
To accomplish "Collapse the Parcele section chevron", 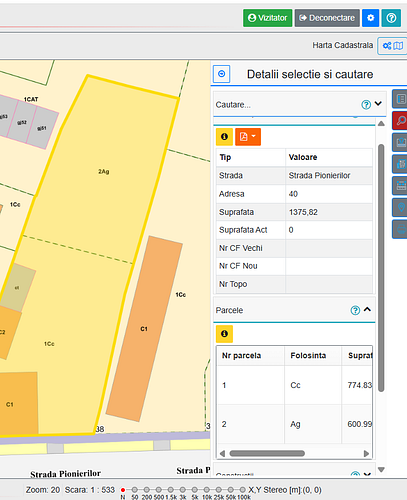I will tap(367, 309).
